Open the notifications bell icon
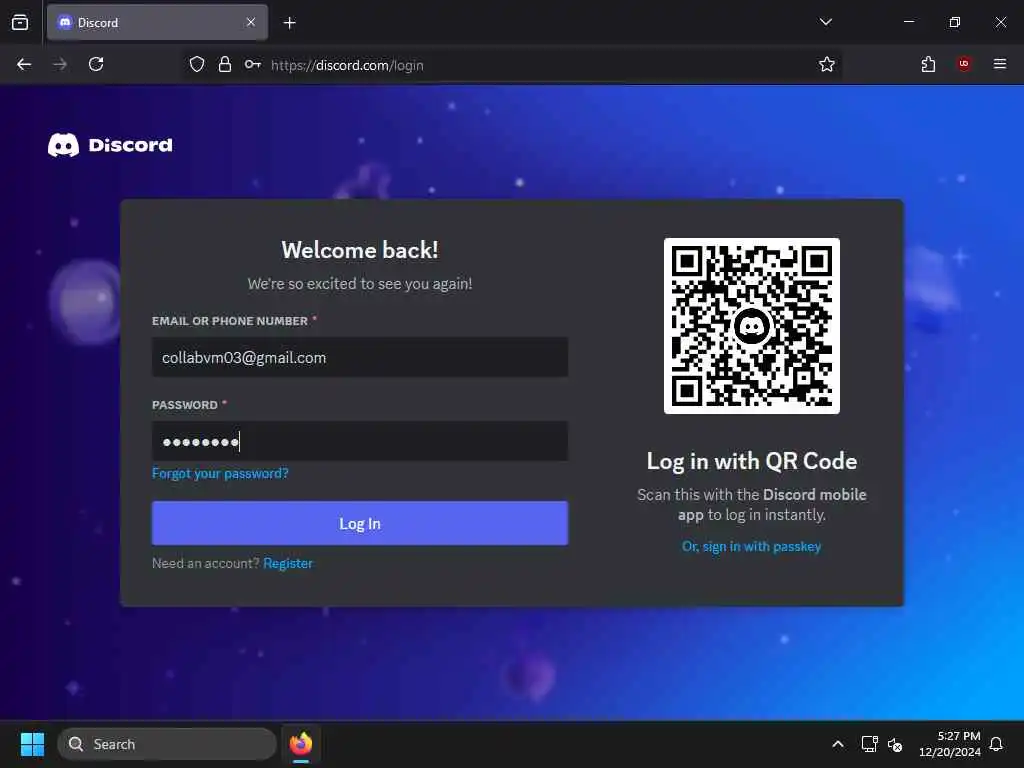Viewport: 1024px width, 768px height. click(996, 744)
